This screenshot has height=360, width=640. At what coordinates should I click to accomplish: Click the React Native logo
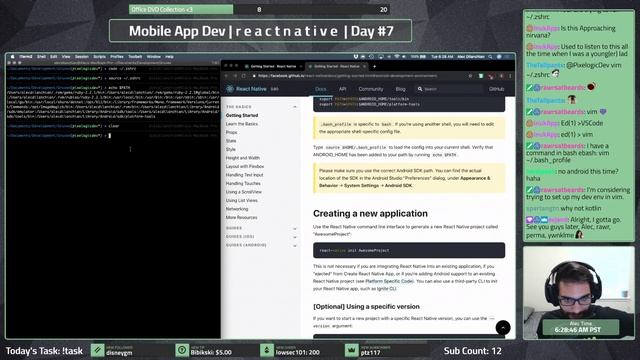230,89
